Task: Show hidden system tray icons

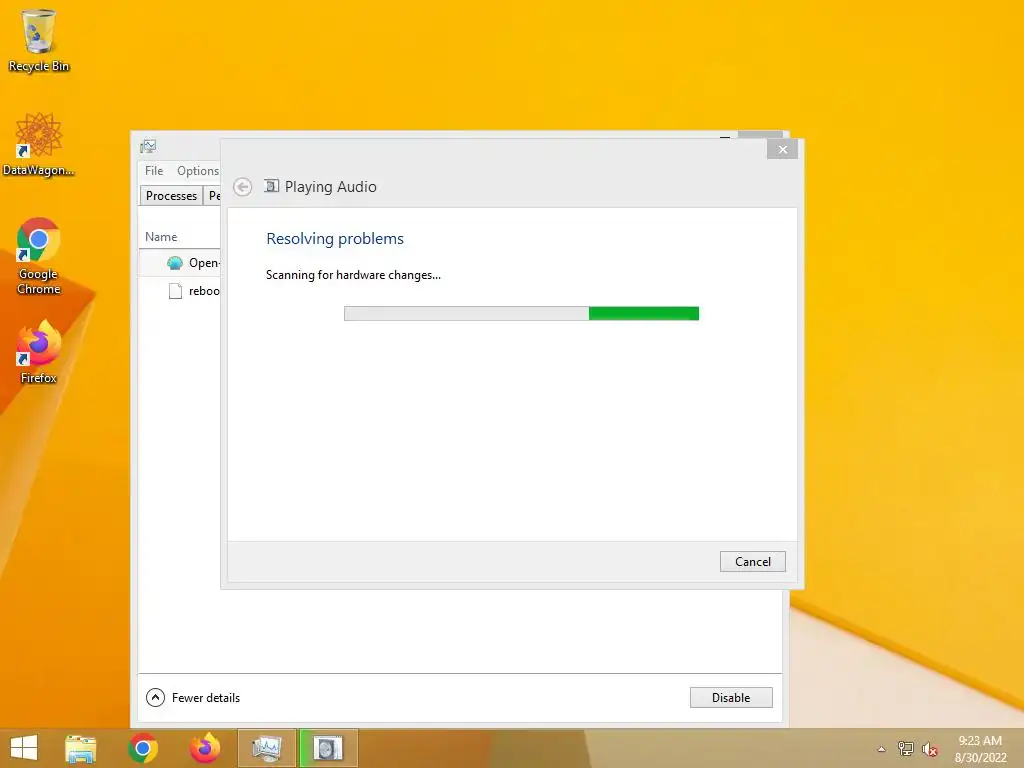Action: coord(881,749)
